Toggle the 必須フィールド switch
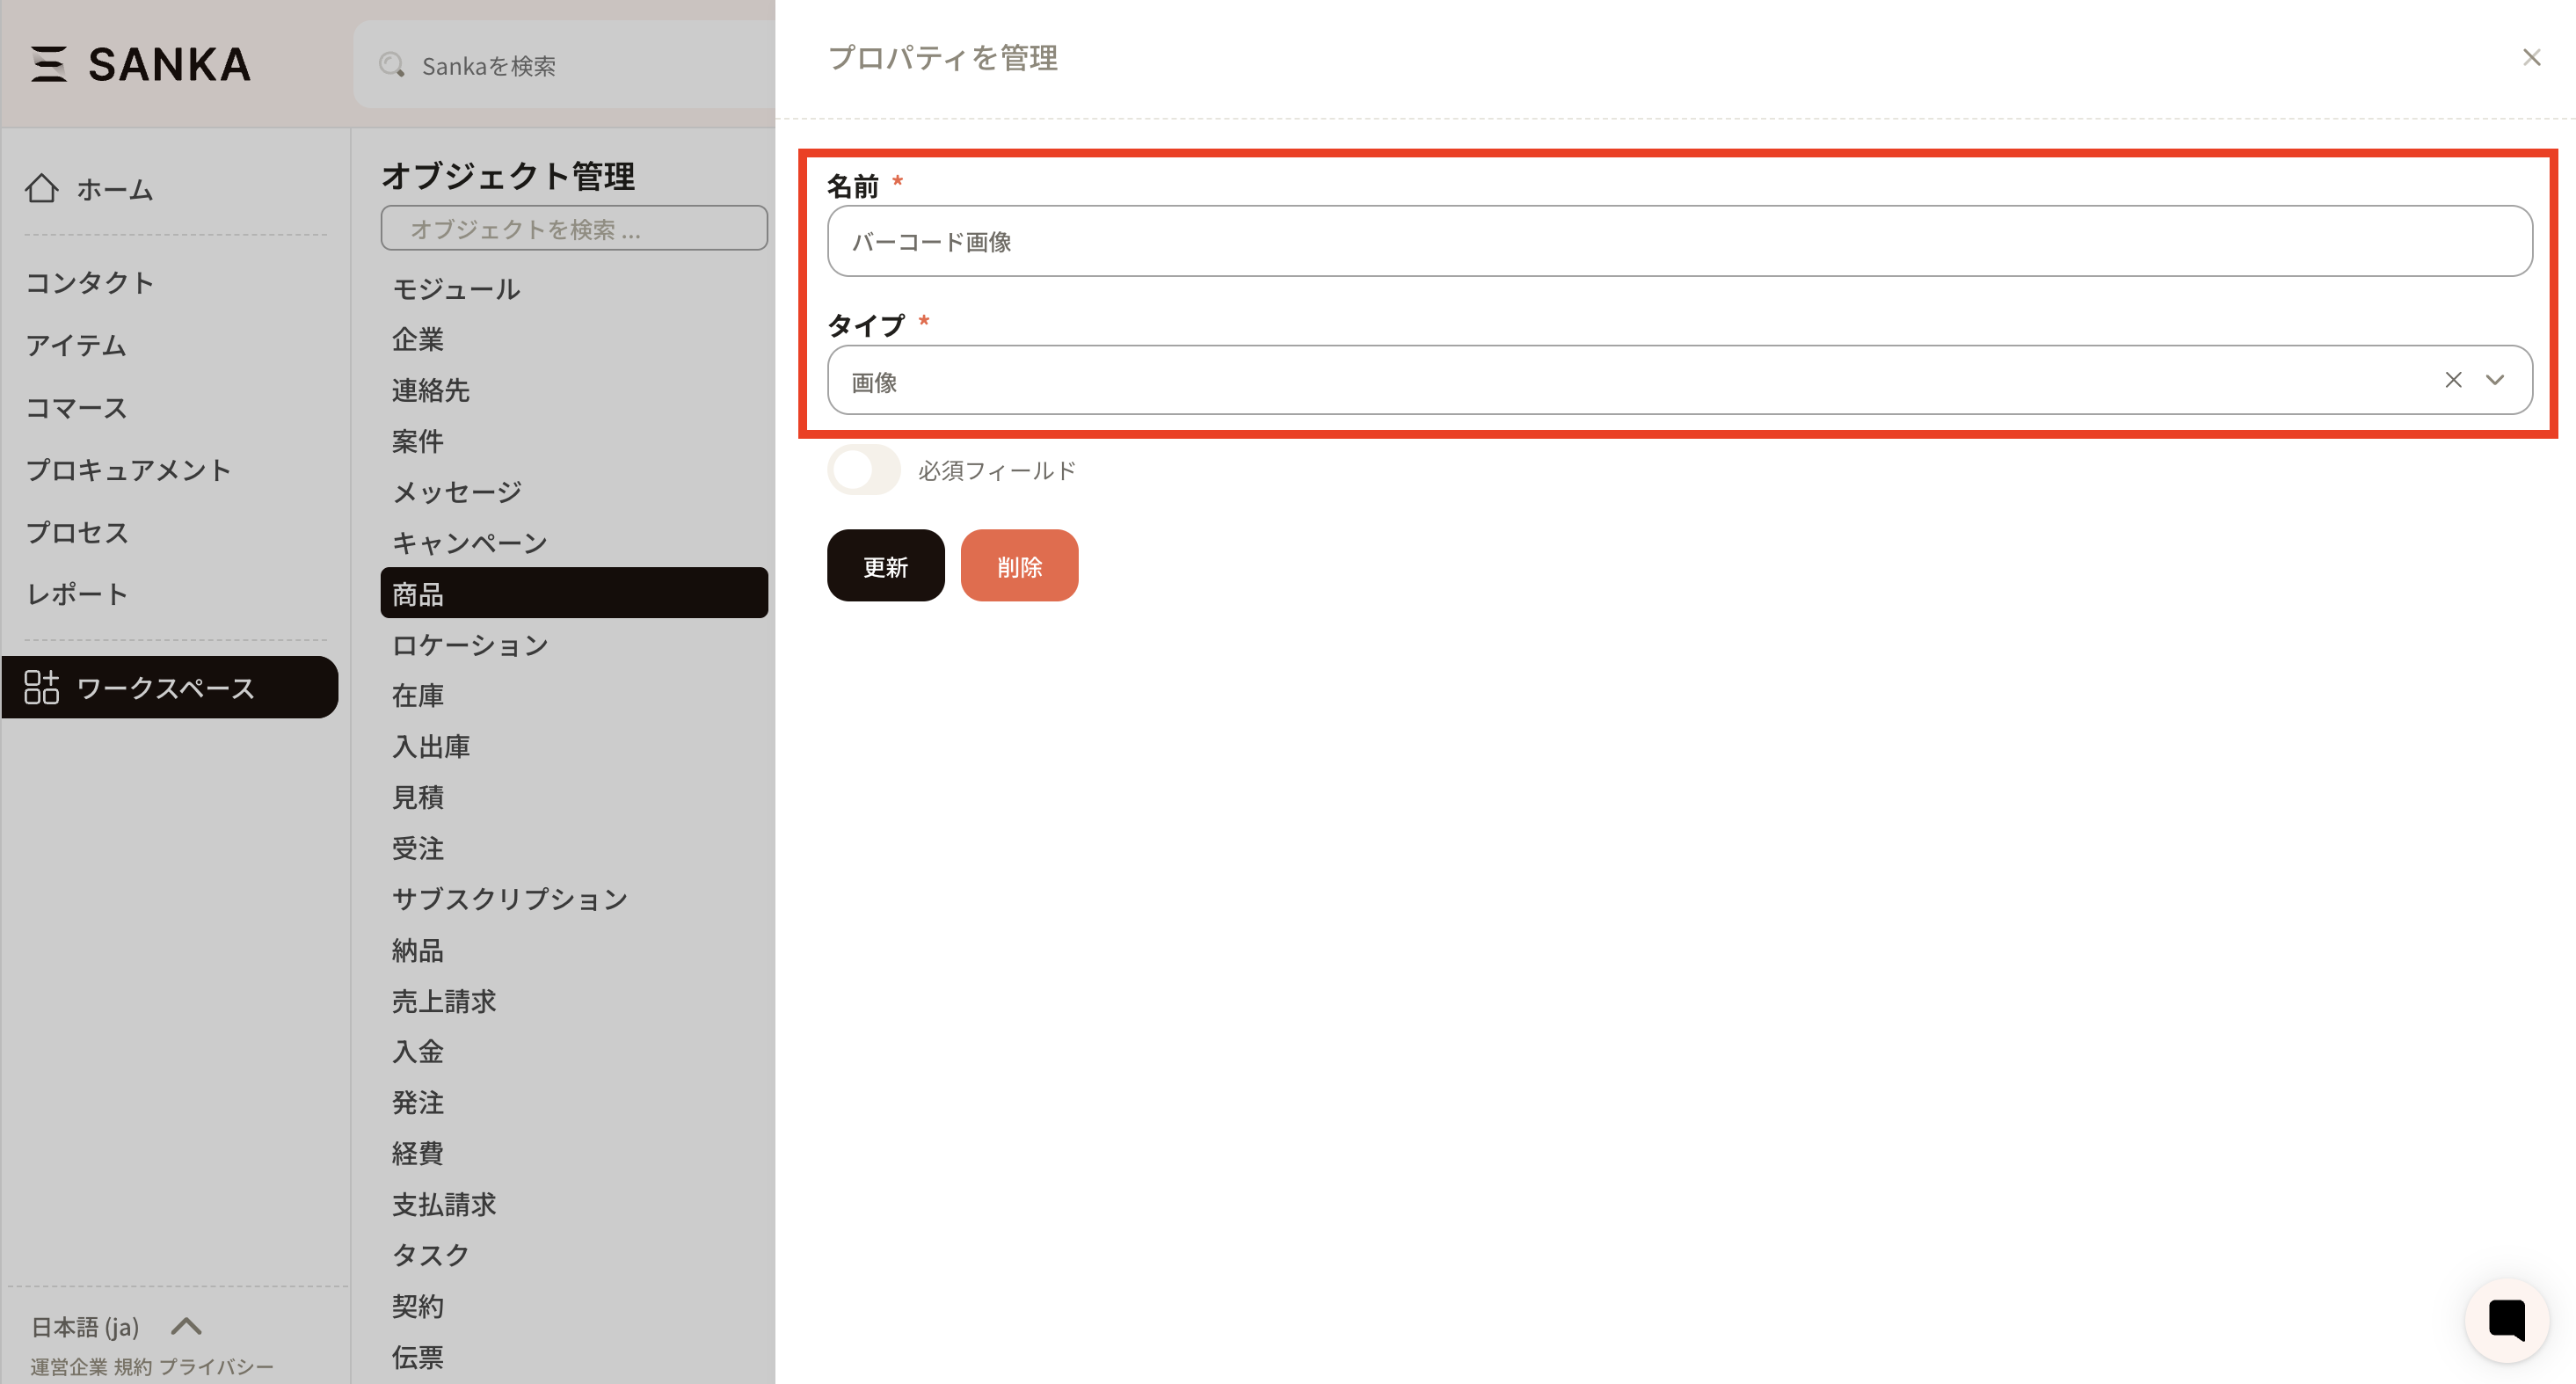The height and width of the screenshot is (1384, 2576). point(863,470)
